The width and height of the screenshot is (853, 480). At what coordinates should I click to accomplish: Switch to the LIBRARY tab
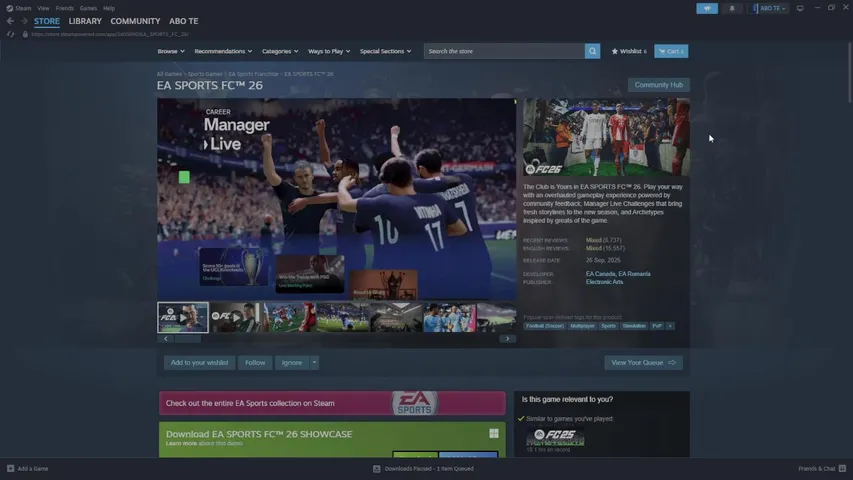pyautogui.click(x=85, y=21)
